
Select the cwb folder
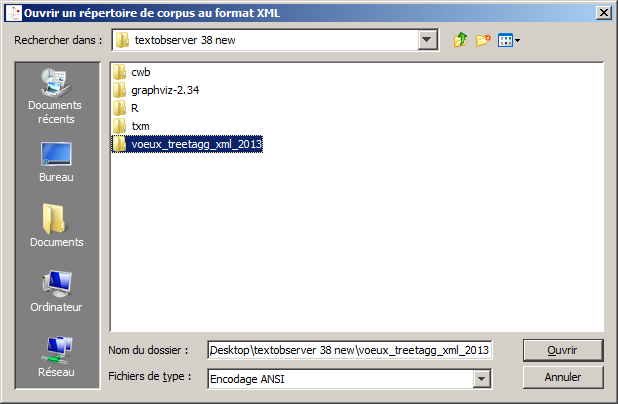131,72
